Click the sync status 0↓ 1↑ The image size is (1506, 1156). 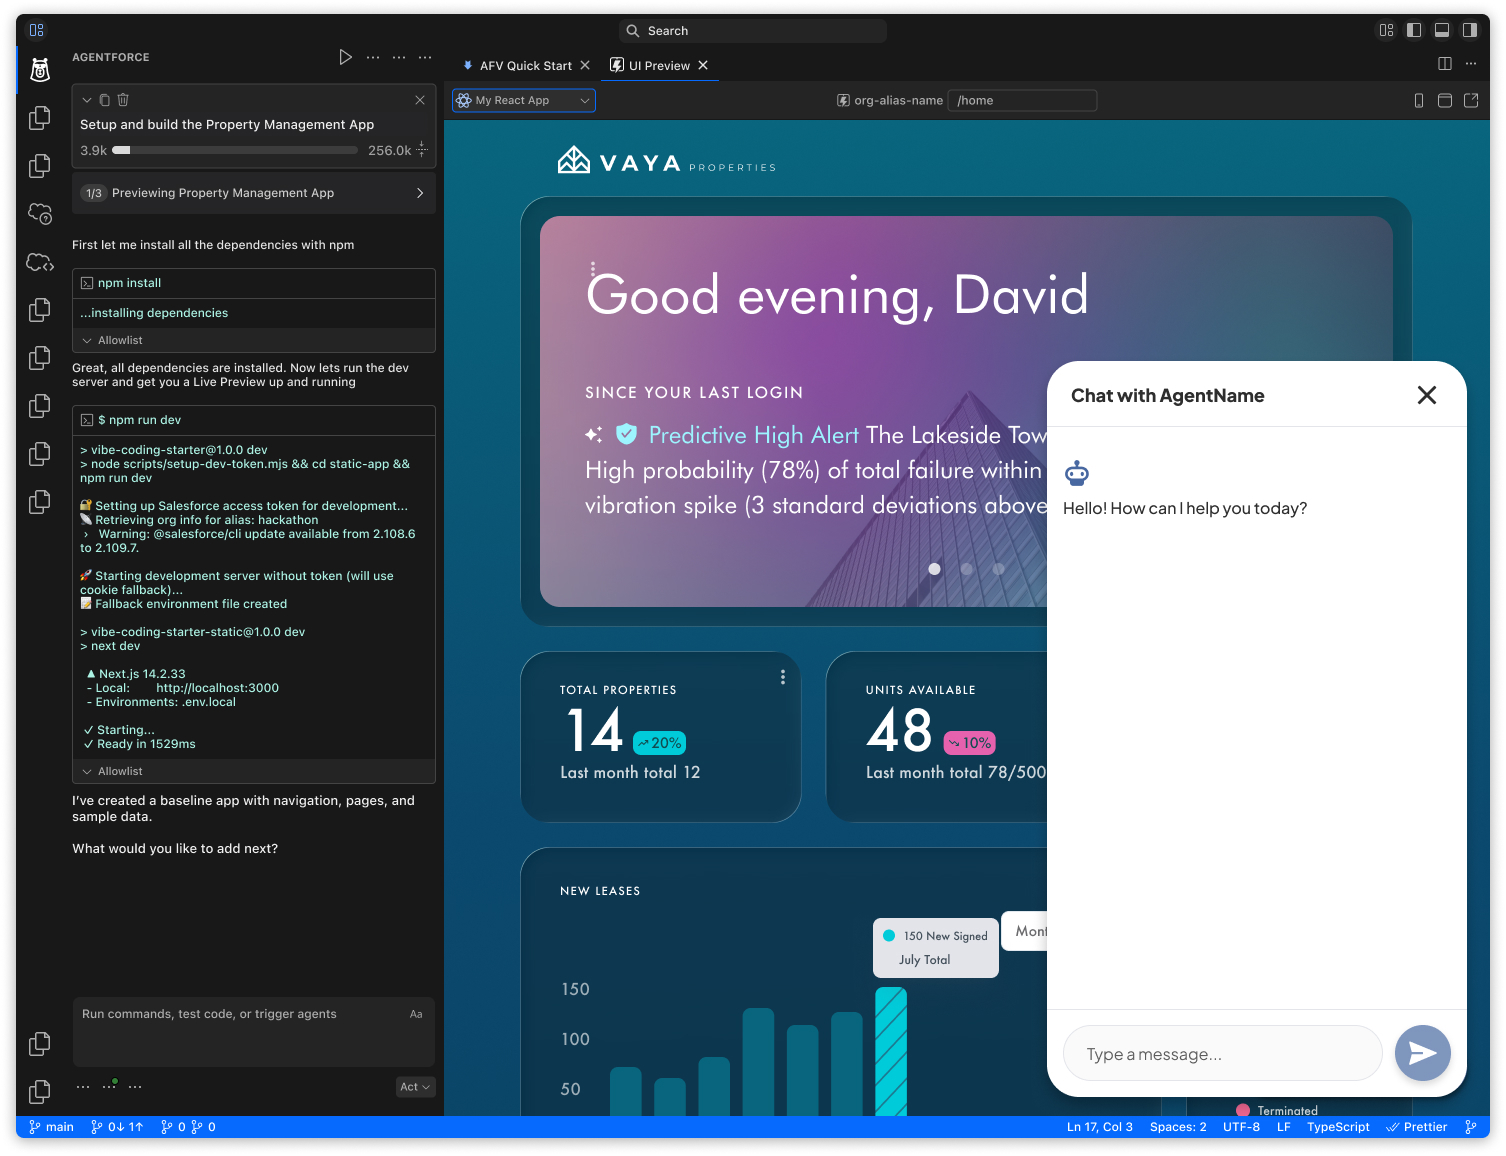pos(117,1127)
